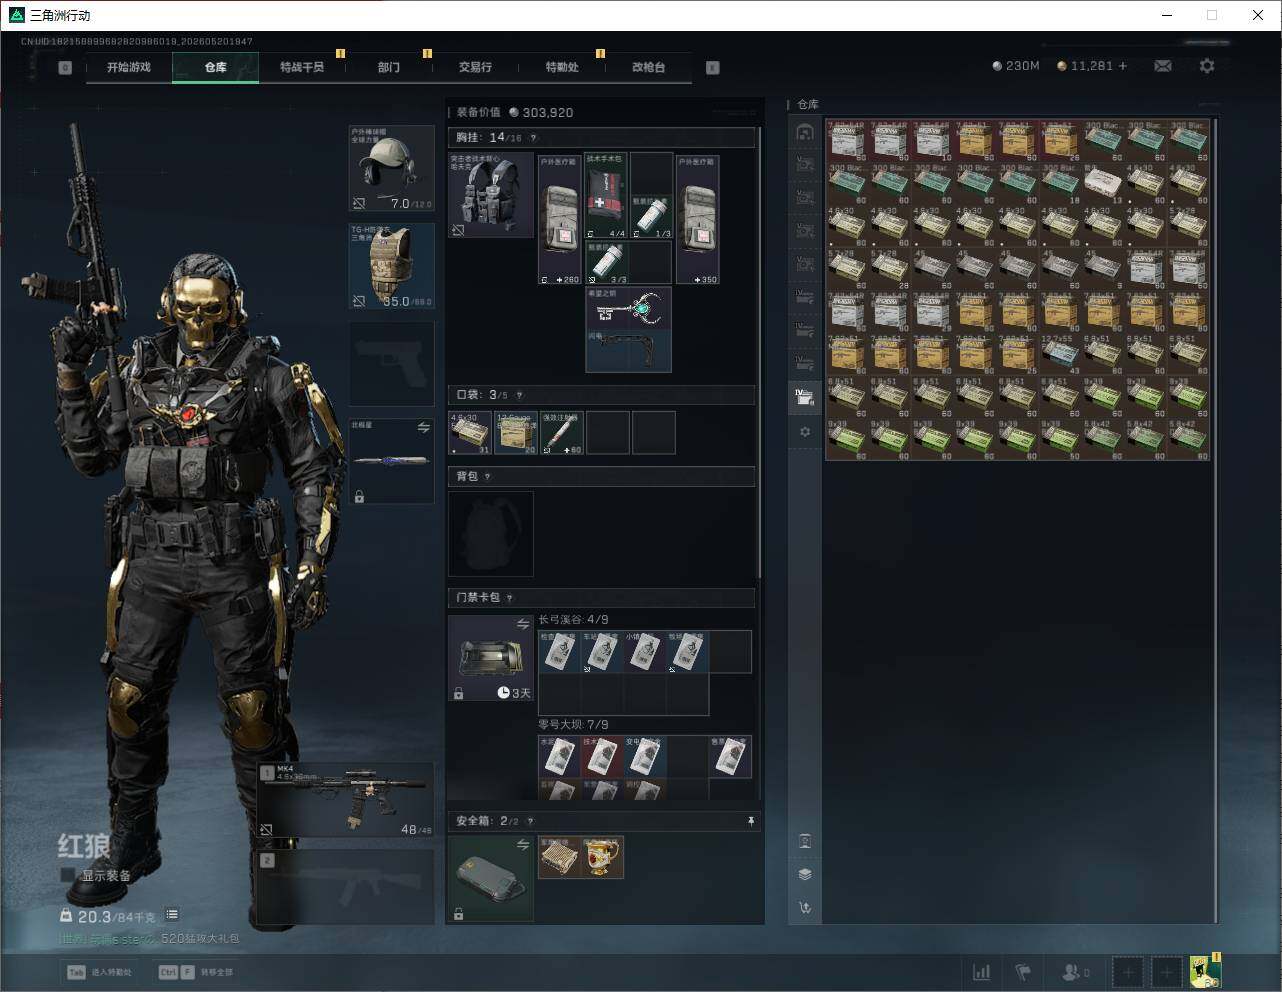This screenshot has height=992, width=1282.
Task: Click the second empty plus slot in bottom bar
Action: point(1166,972)
